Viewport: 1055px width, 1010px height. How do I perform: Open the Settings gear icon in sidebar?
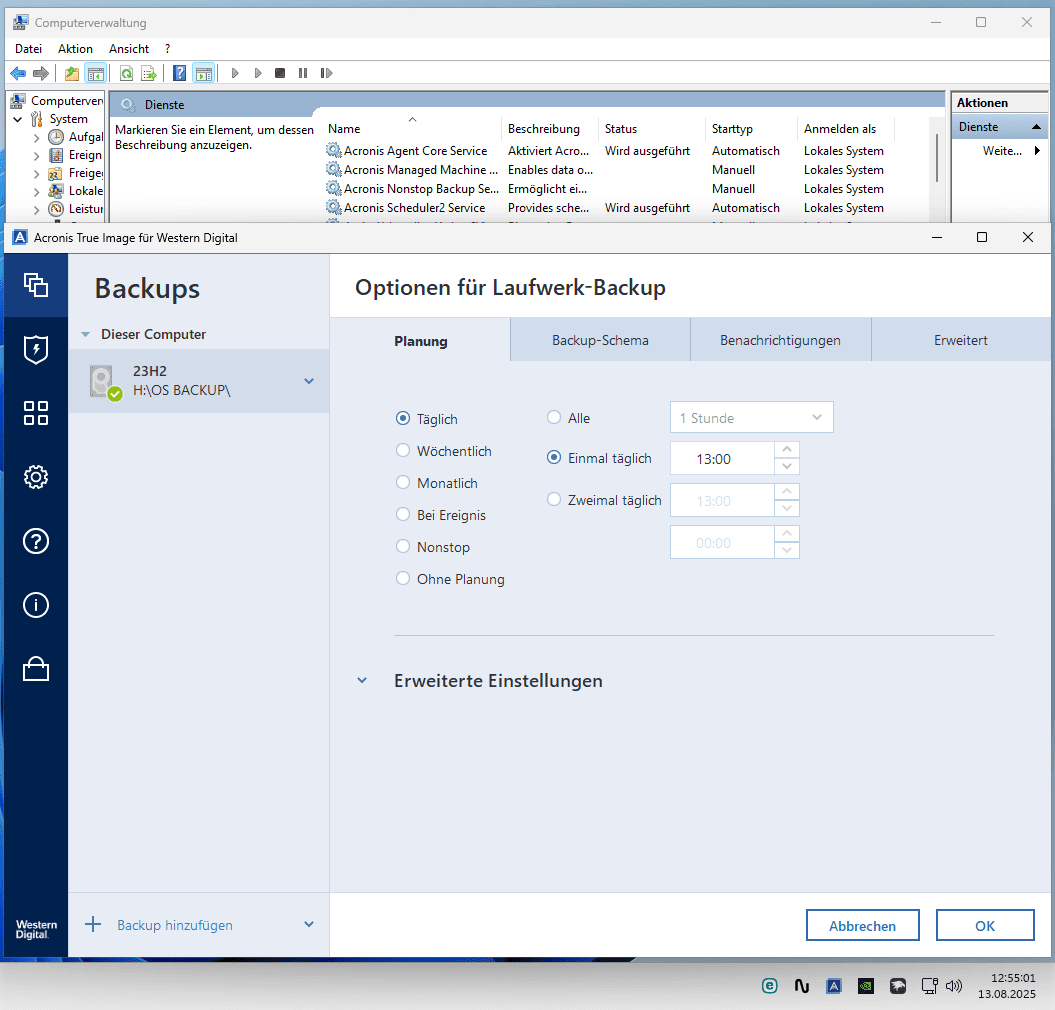tap(36, 477)
